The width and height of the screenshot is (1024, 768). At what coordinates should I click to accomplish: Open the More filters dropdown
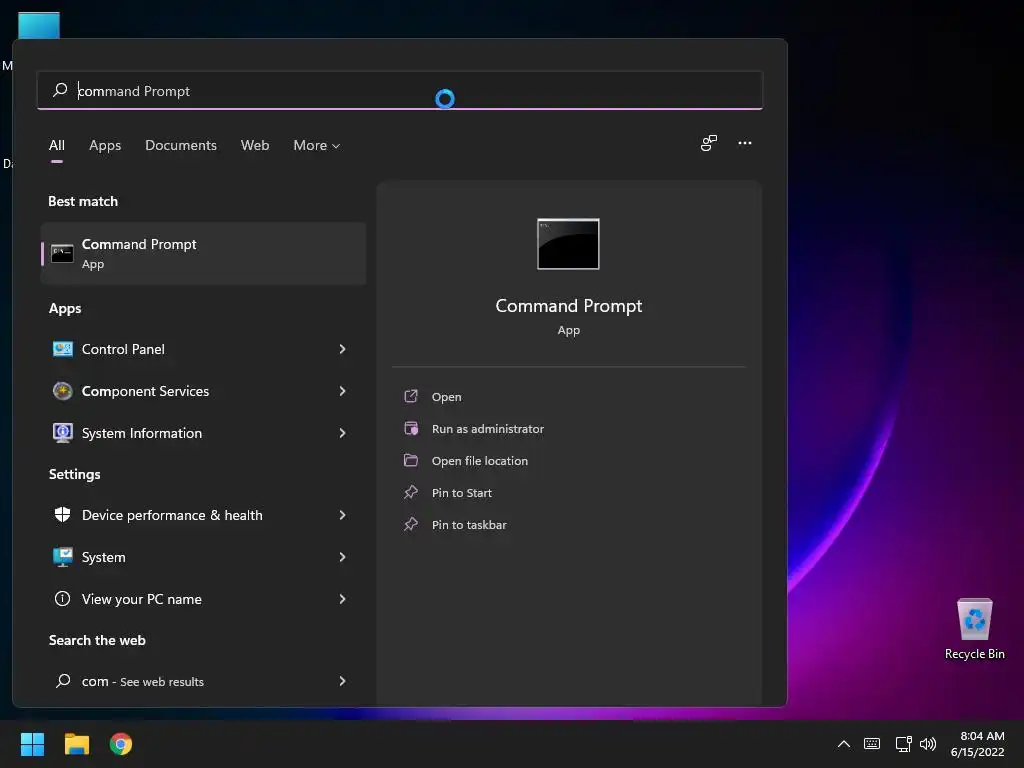click(317, 145)
